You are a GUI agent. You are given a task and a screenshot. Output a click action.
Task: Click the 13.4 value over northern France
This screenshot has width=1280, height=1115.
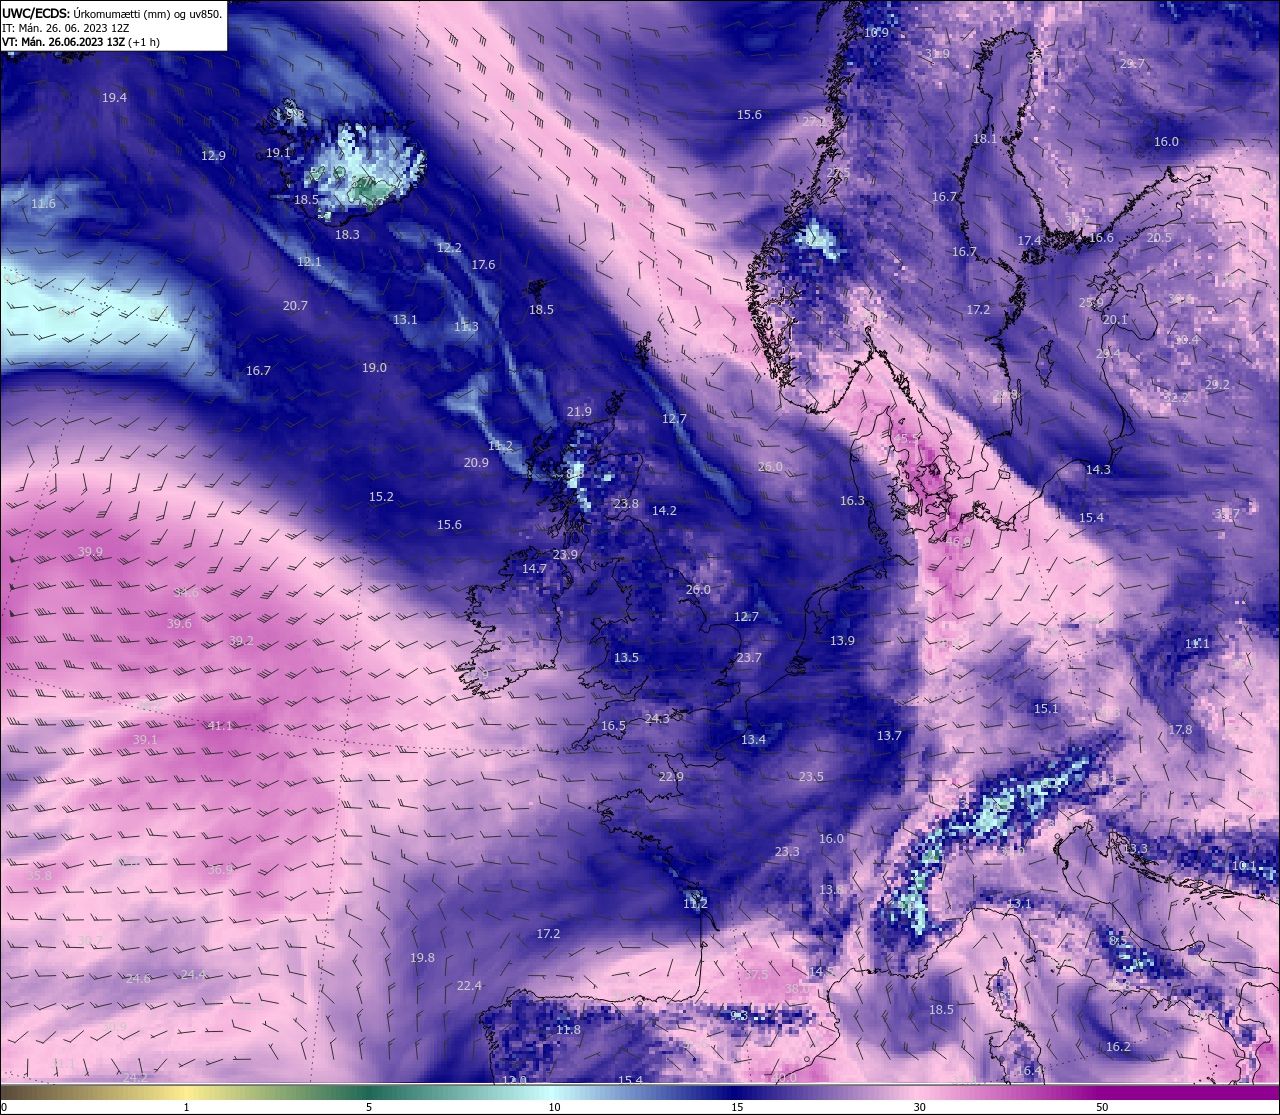point(753,740)
